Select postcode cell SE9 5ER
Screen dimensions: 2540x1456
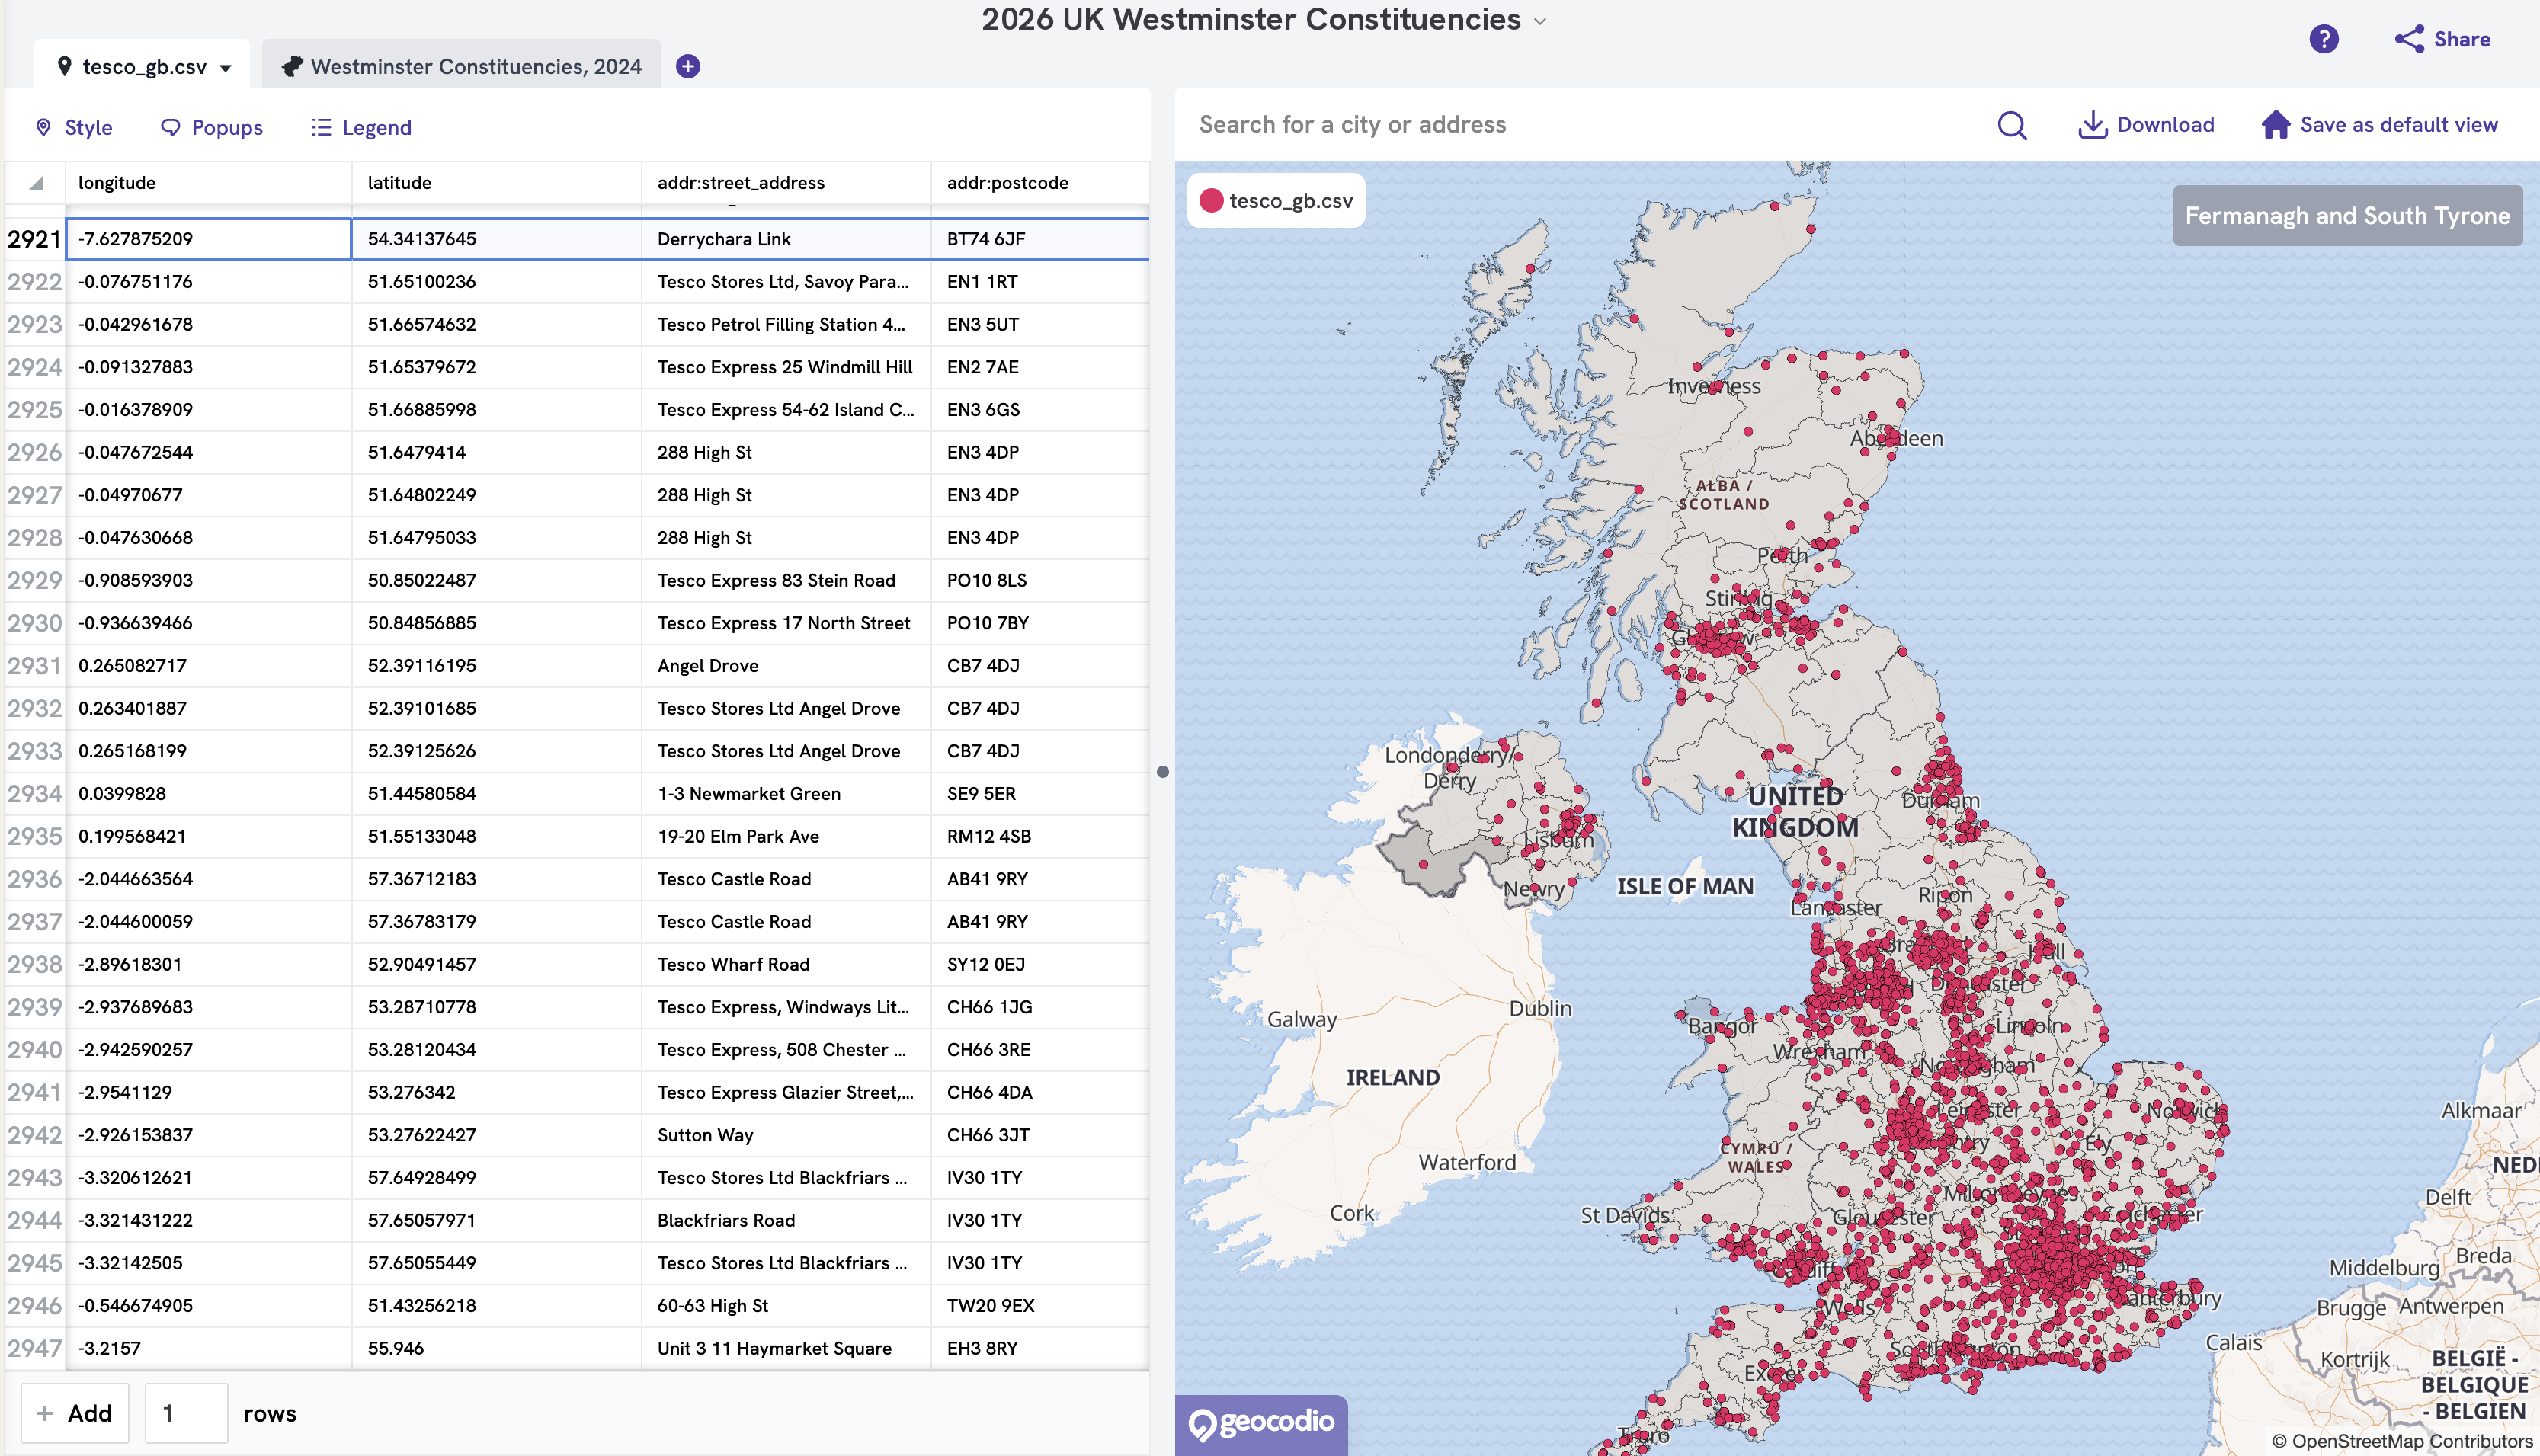(1040, 793)
